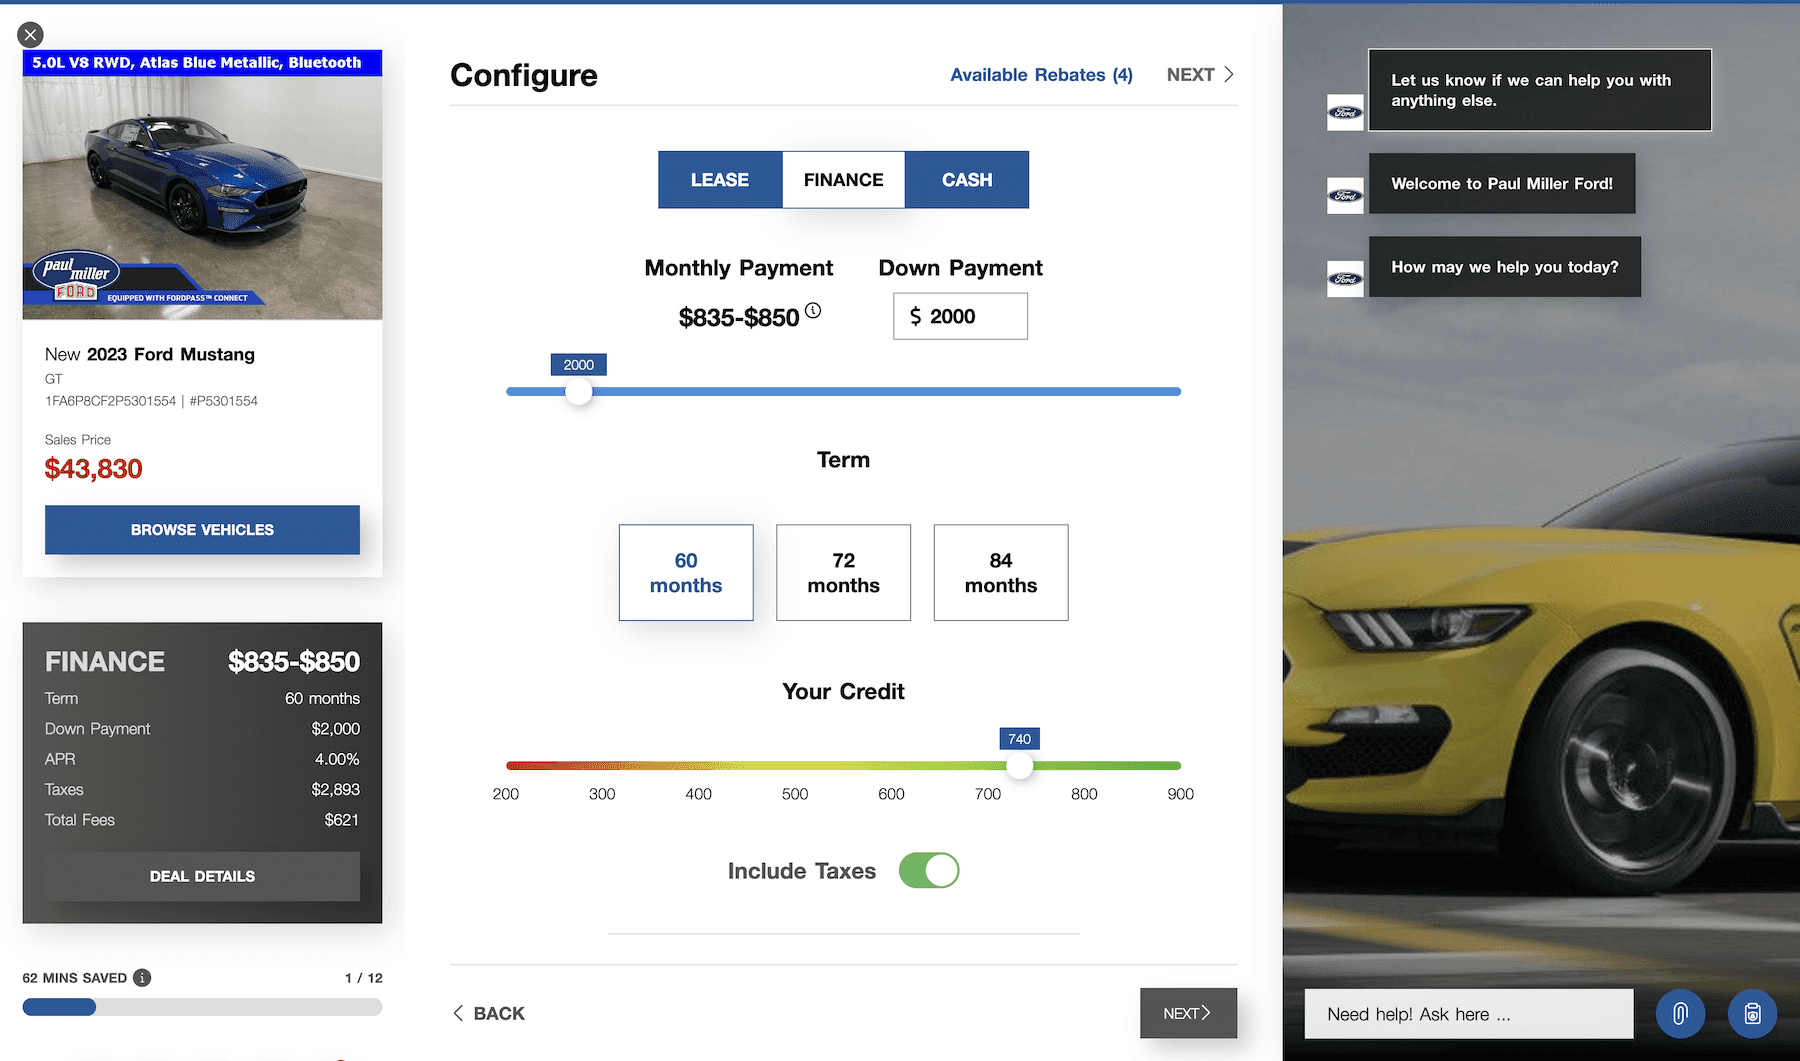Click the '1 / 12' step counter
The image size is (1800, 1061).
(364, 978)
